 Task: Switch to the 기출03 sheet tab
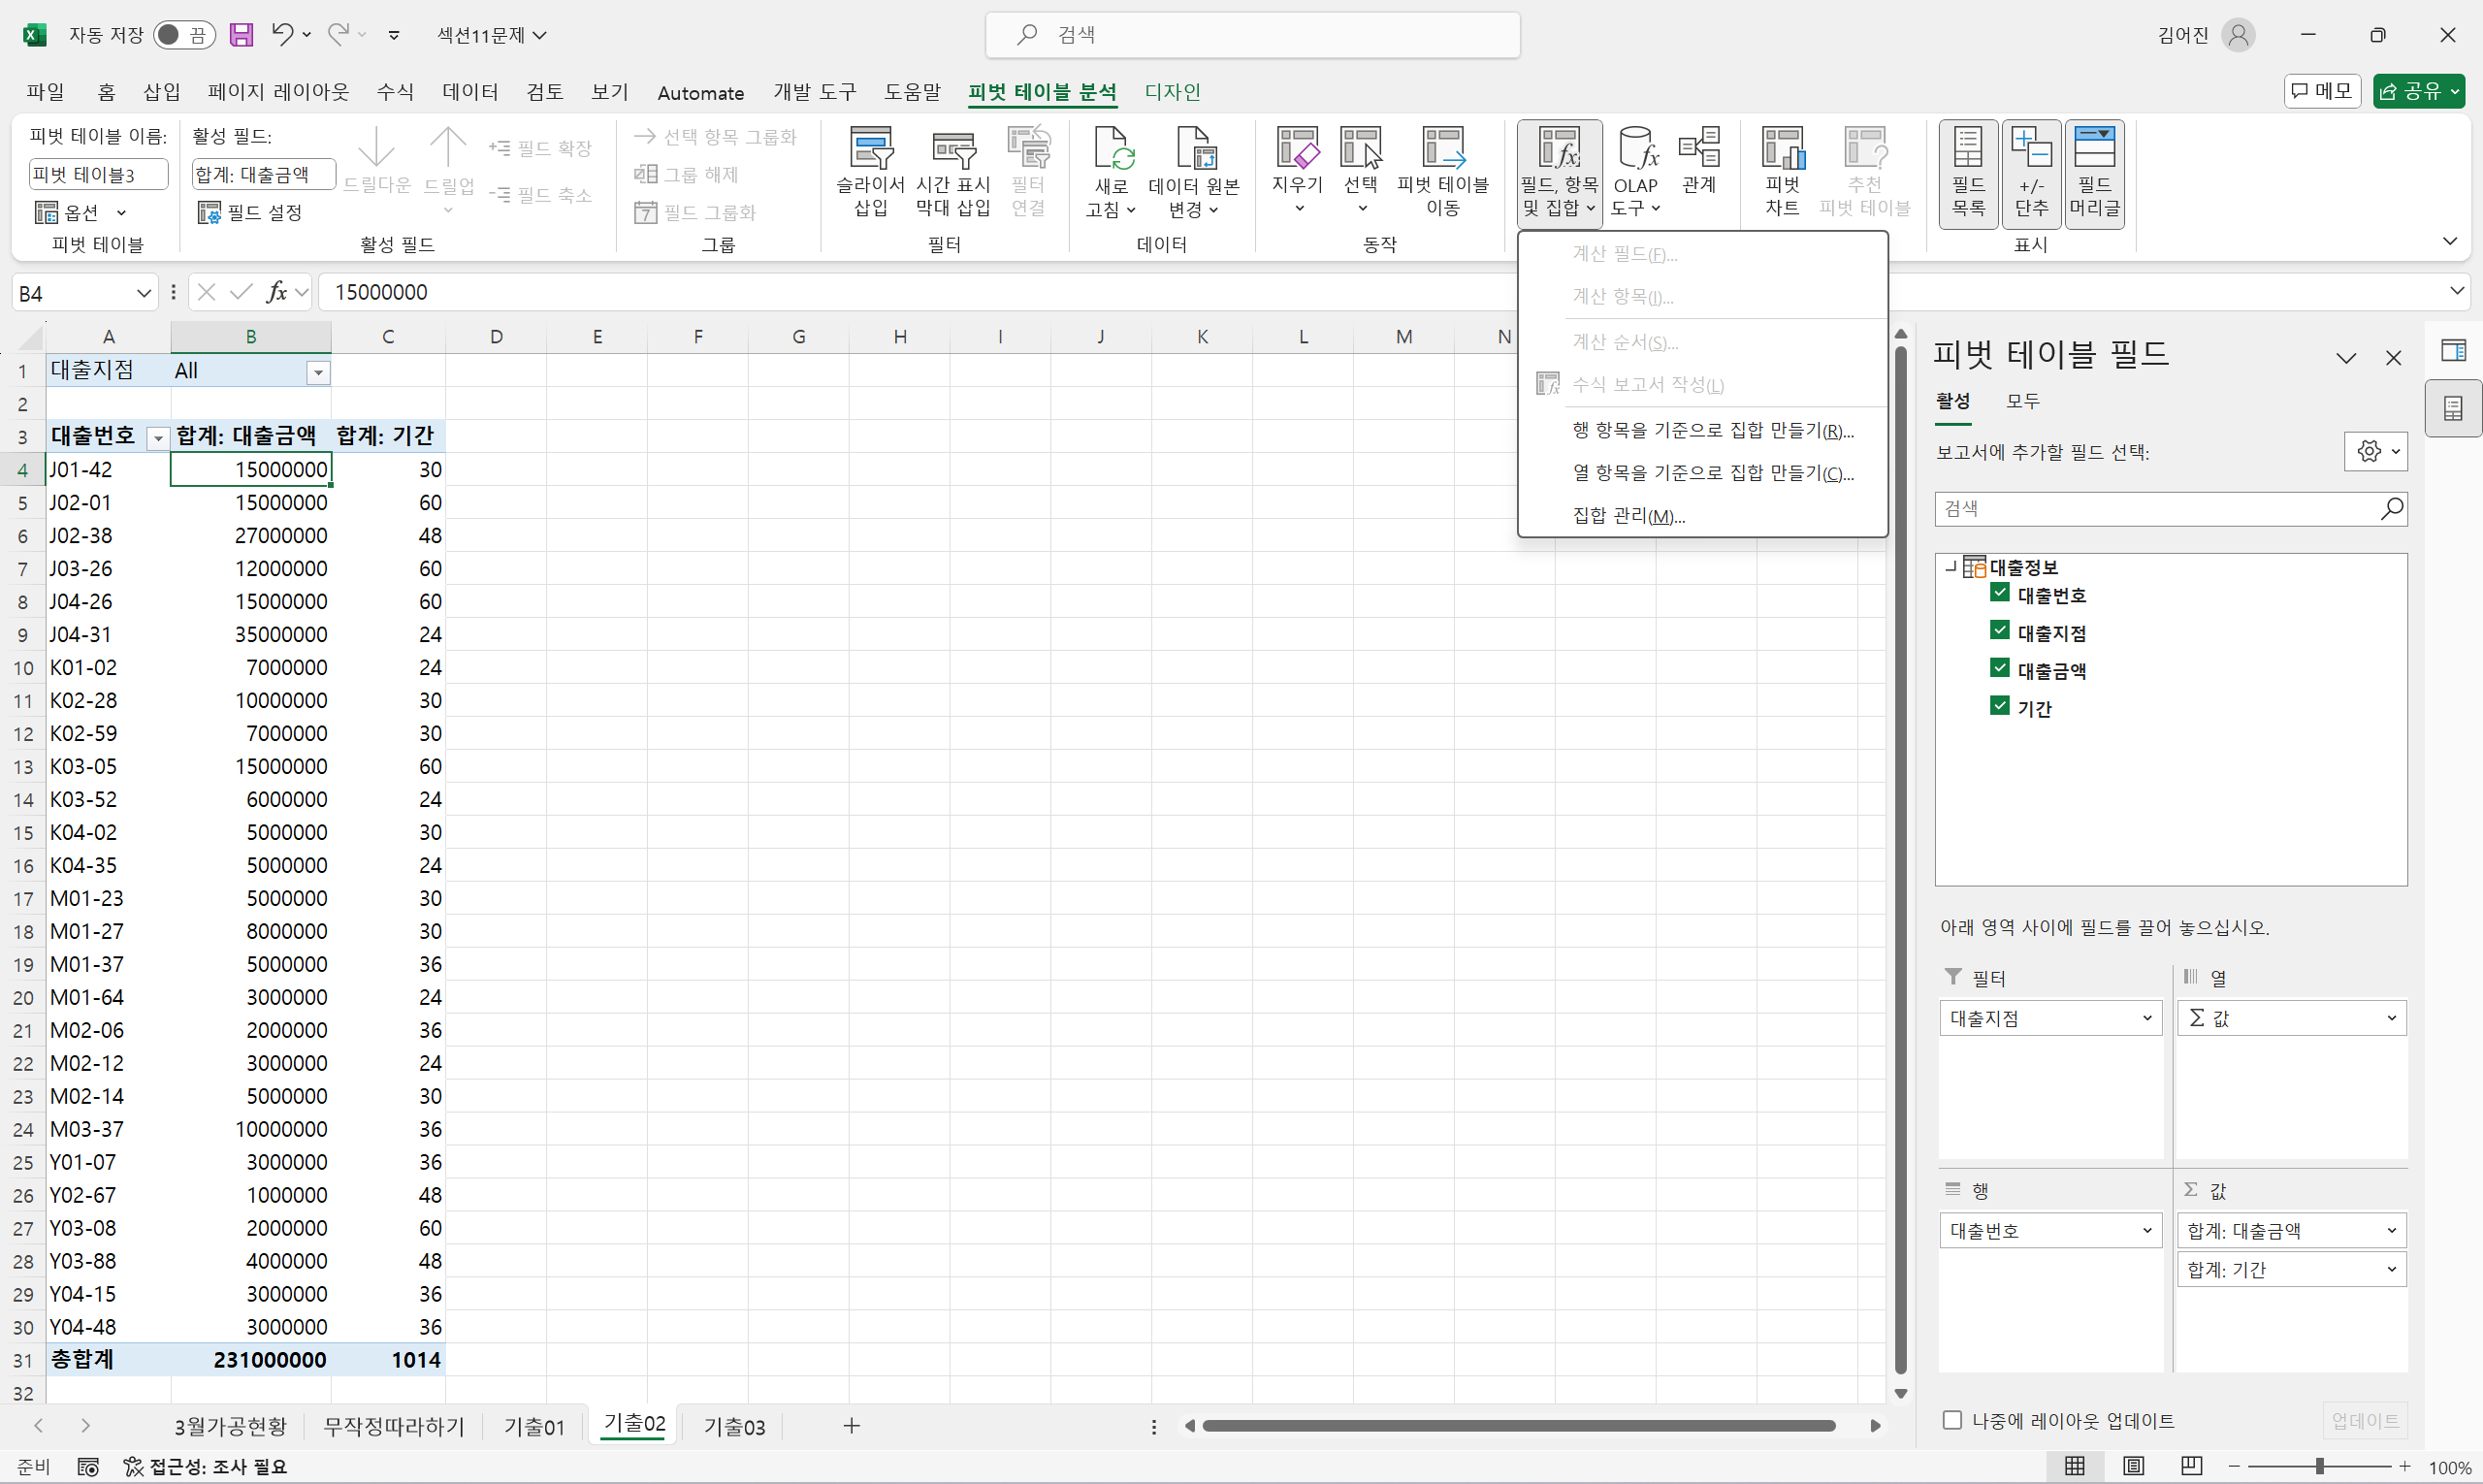pyautogui.click(x=734, y=1427)
